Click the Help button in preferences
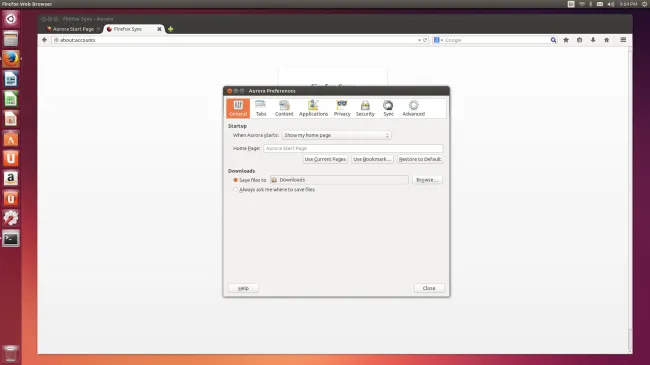650x365 pixels. [x=243, y=288]
